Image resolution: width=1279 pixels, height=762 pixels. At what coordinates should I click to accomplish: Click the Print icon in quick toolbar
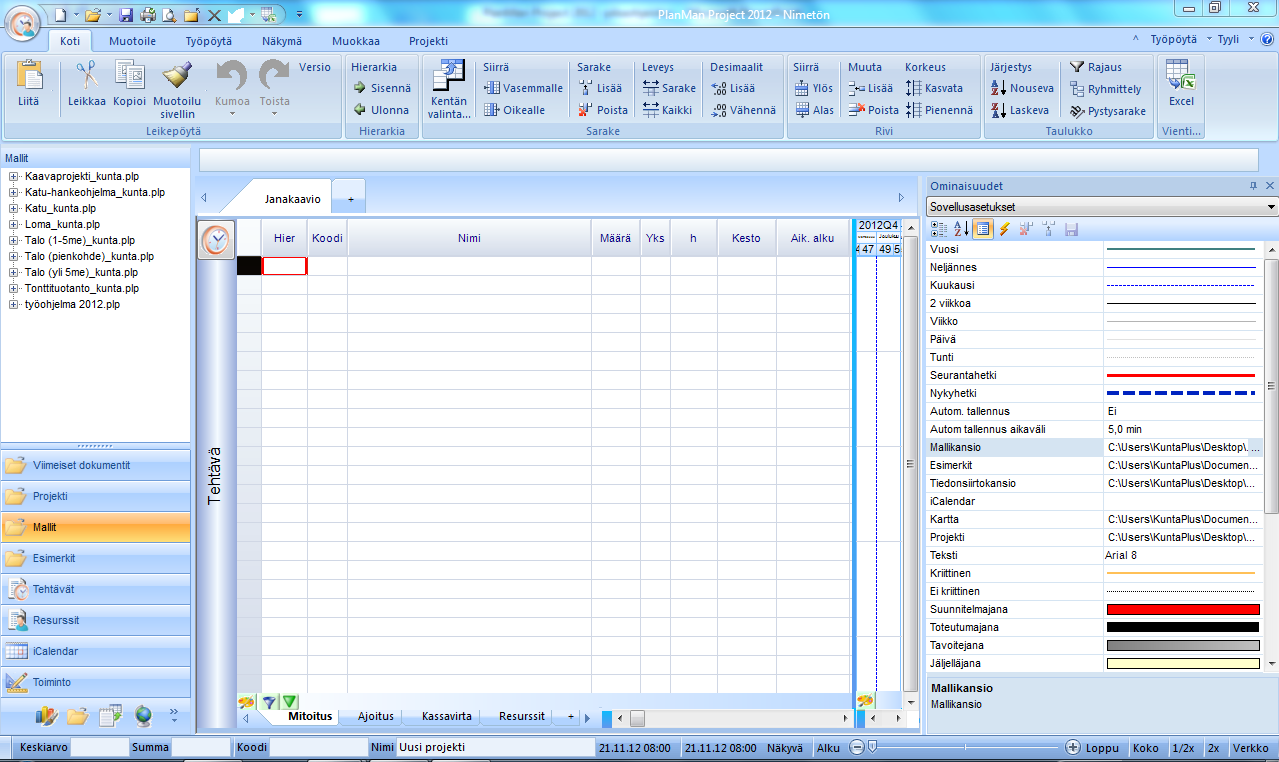[x=148, y=15]
